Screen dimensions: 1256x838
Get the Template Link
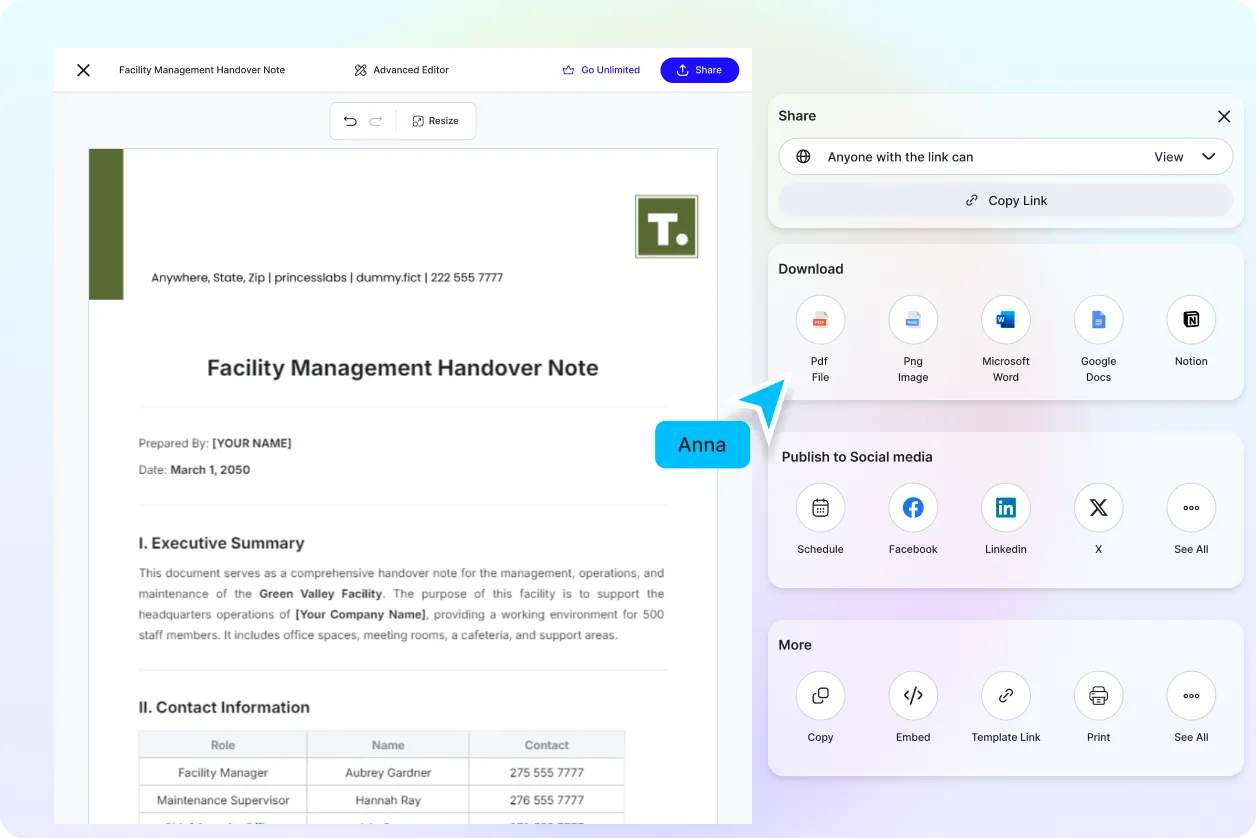click(1006, 696)
